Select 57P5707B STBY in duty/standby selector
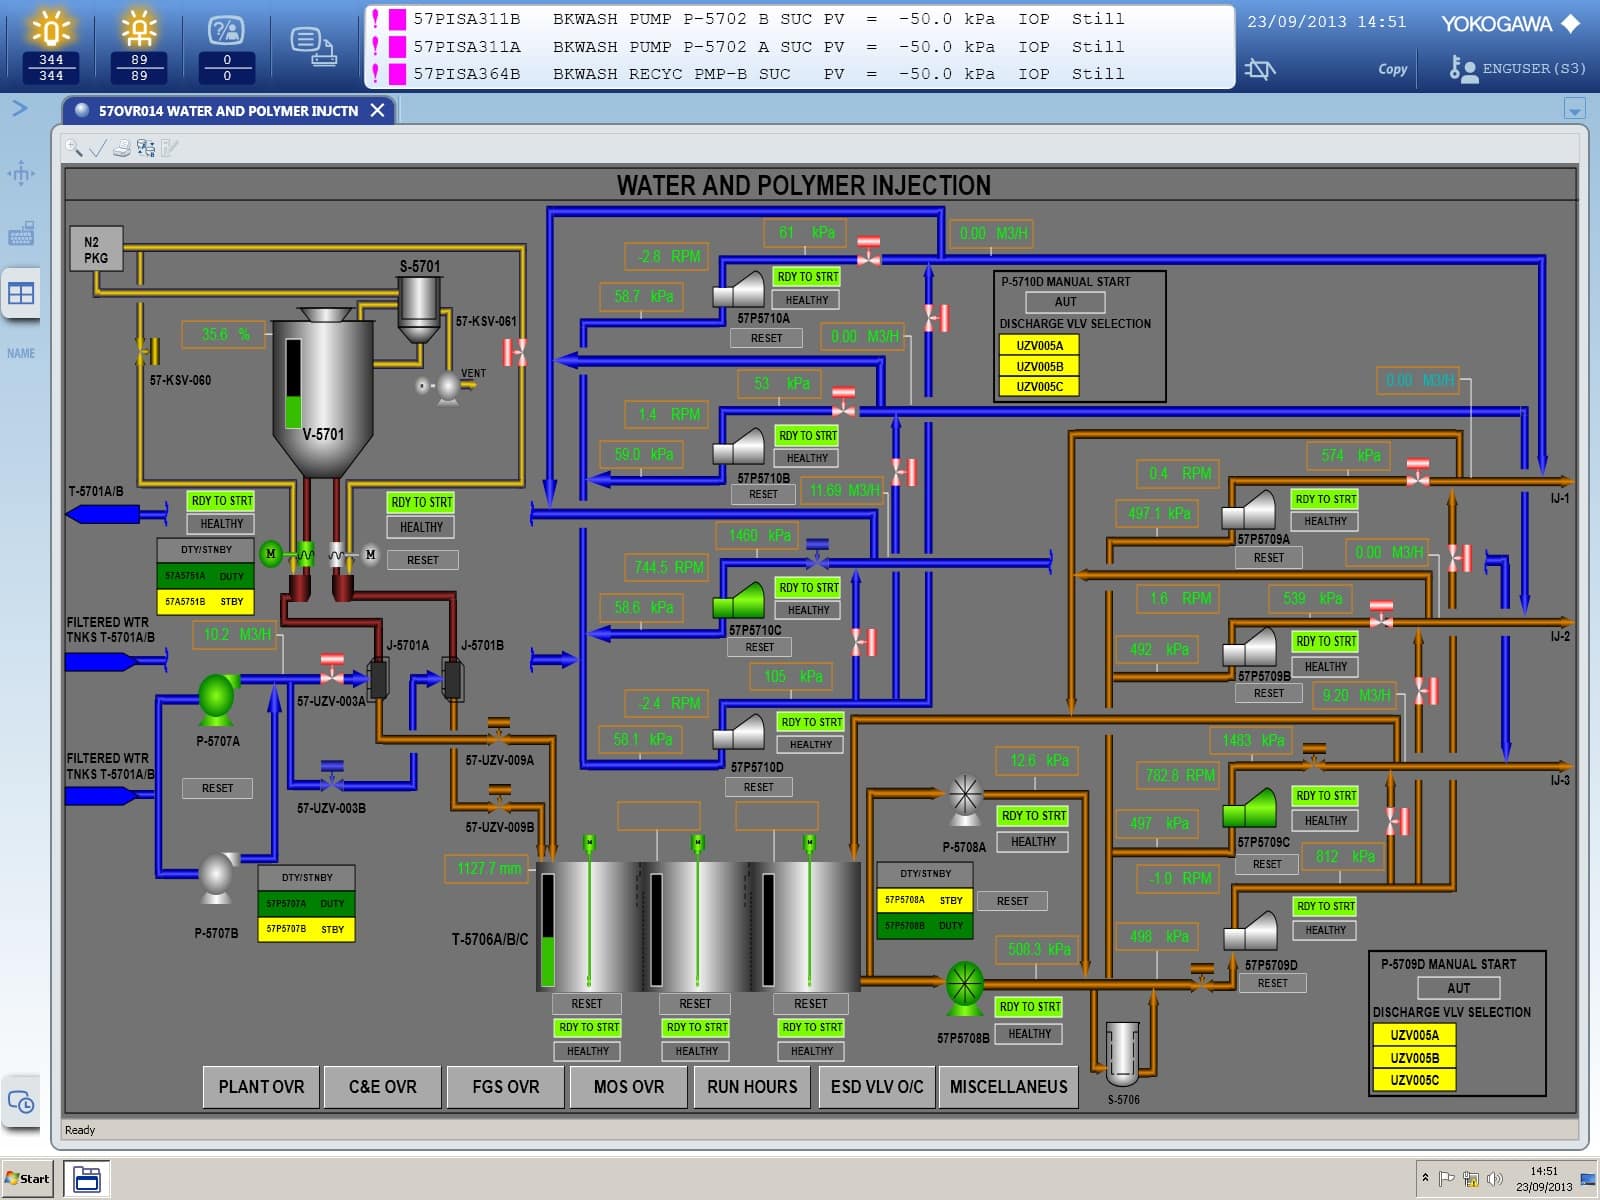 [306, 929]
